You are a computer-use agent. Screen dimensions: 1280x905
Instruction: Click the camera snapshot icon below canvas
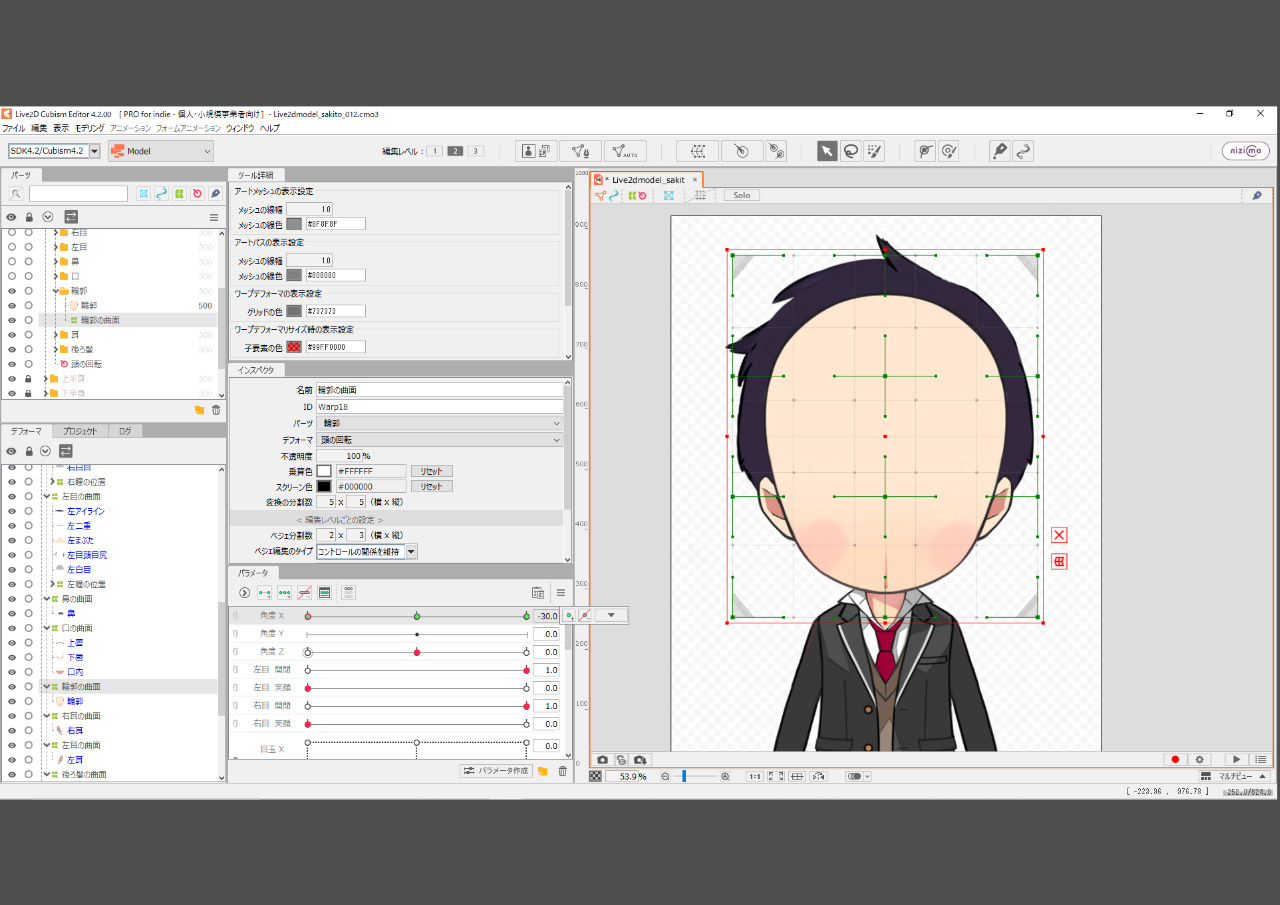pyautogui.click(x=603, y=760)
